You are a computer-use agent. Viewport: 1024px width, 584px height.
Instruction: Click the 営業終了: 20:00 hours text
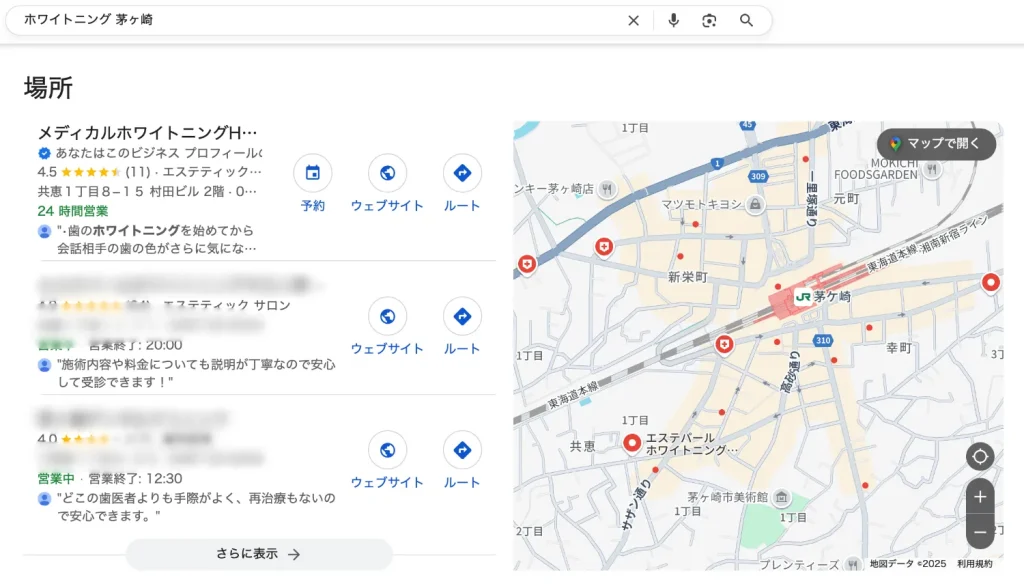tap(135, 345)
